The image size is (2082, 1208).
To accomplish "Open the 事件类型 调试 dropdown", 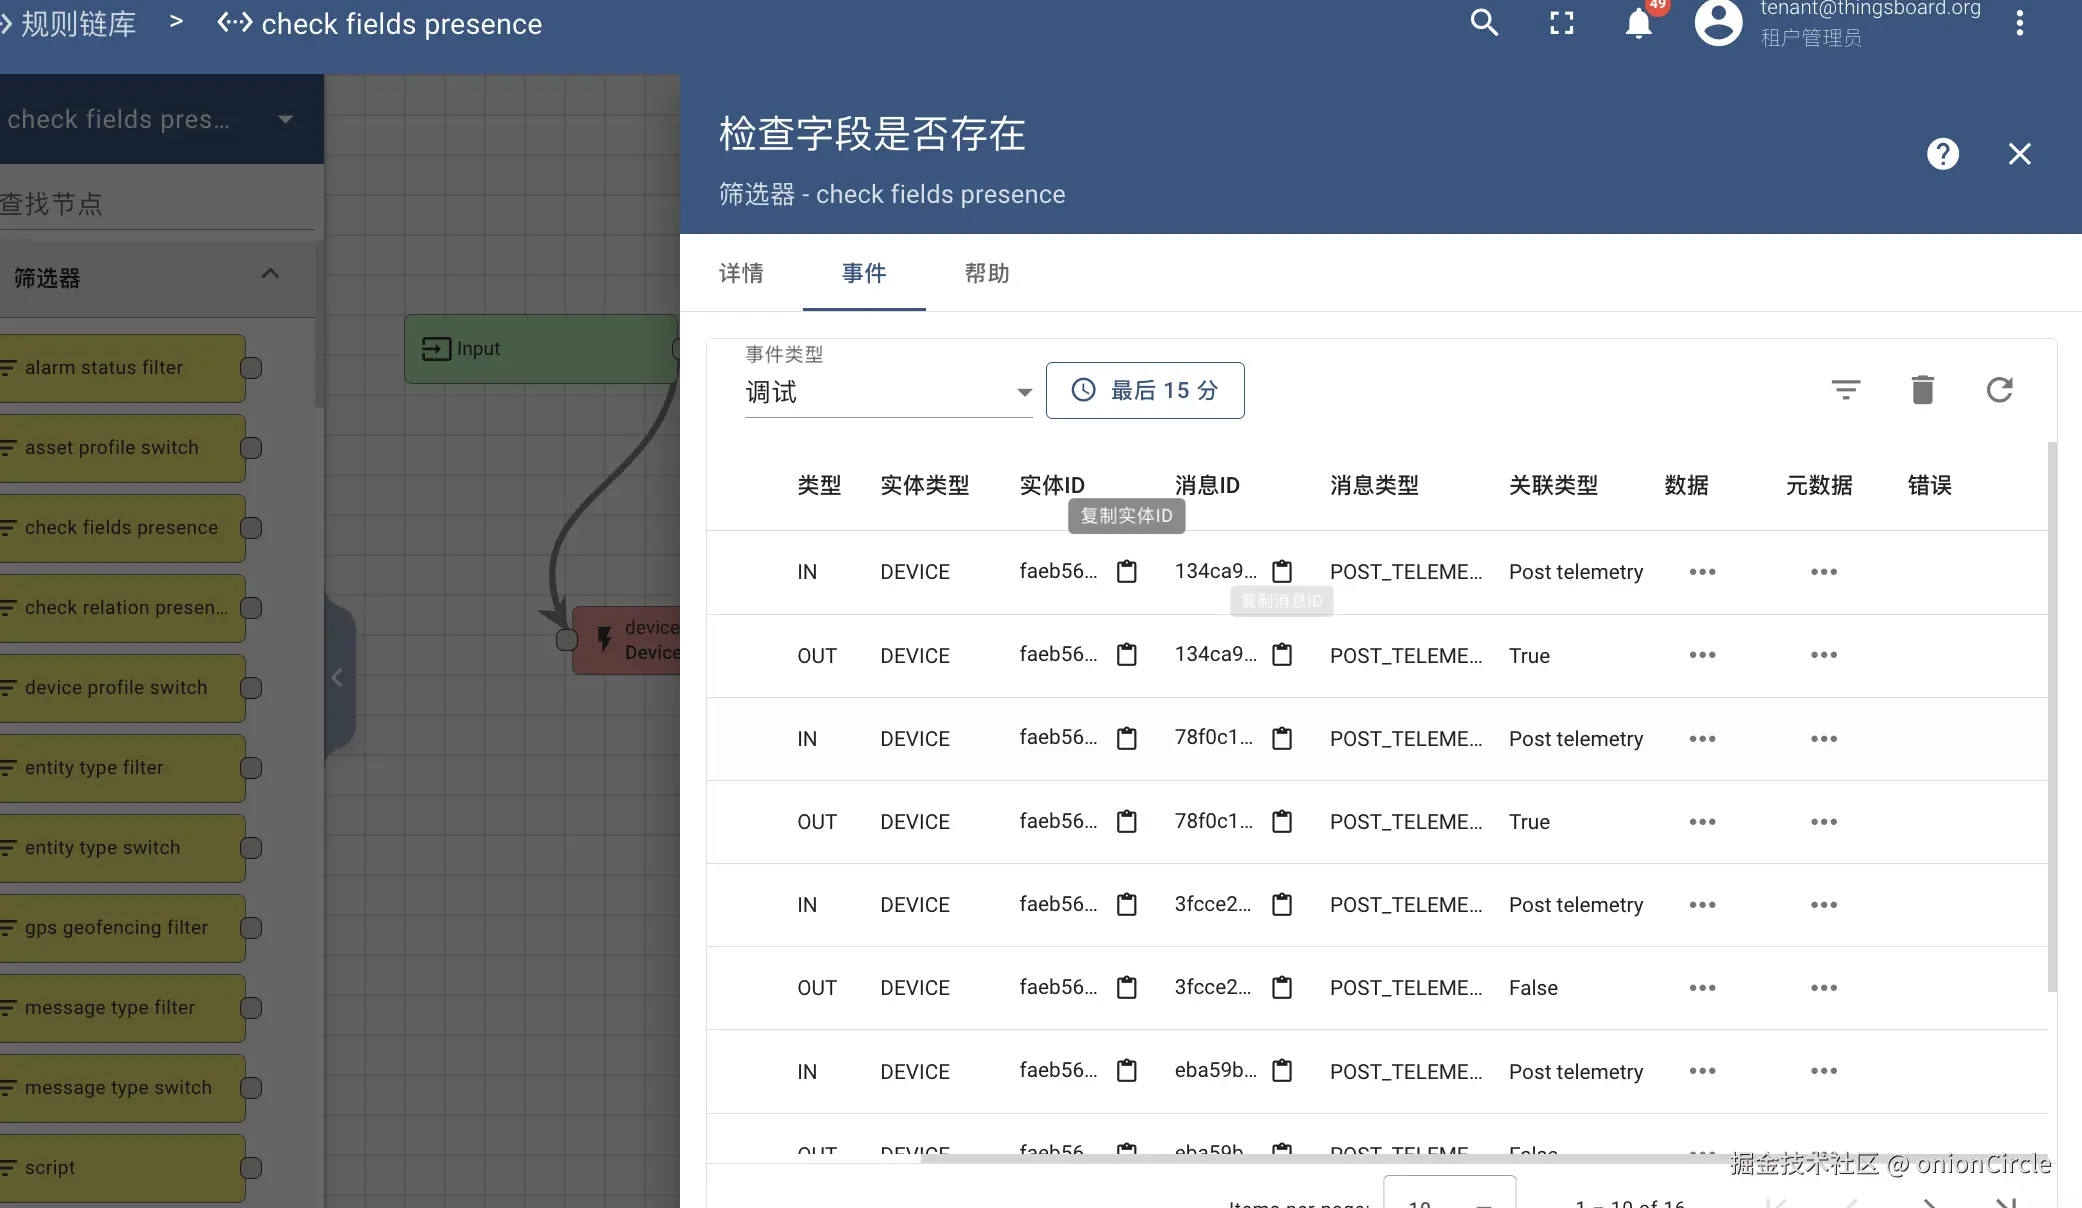I will pos(888,392).
